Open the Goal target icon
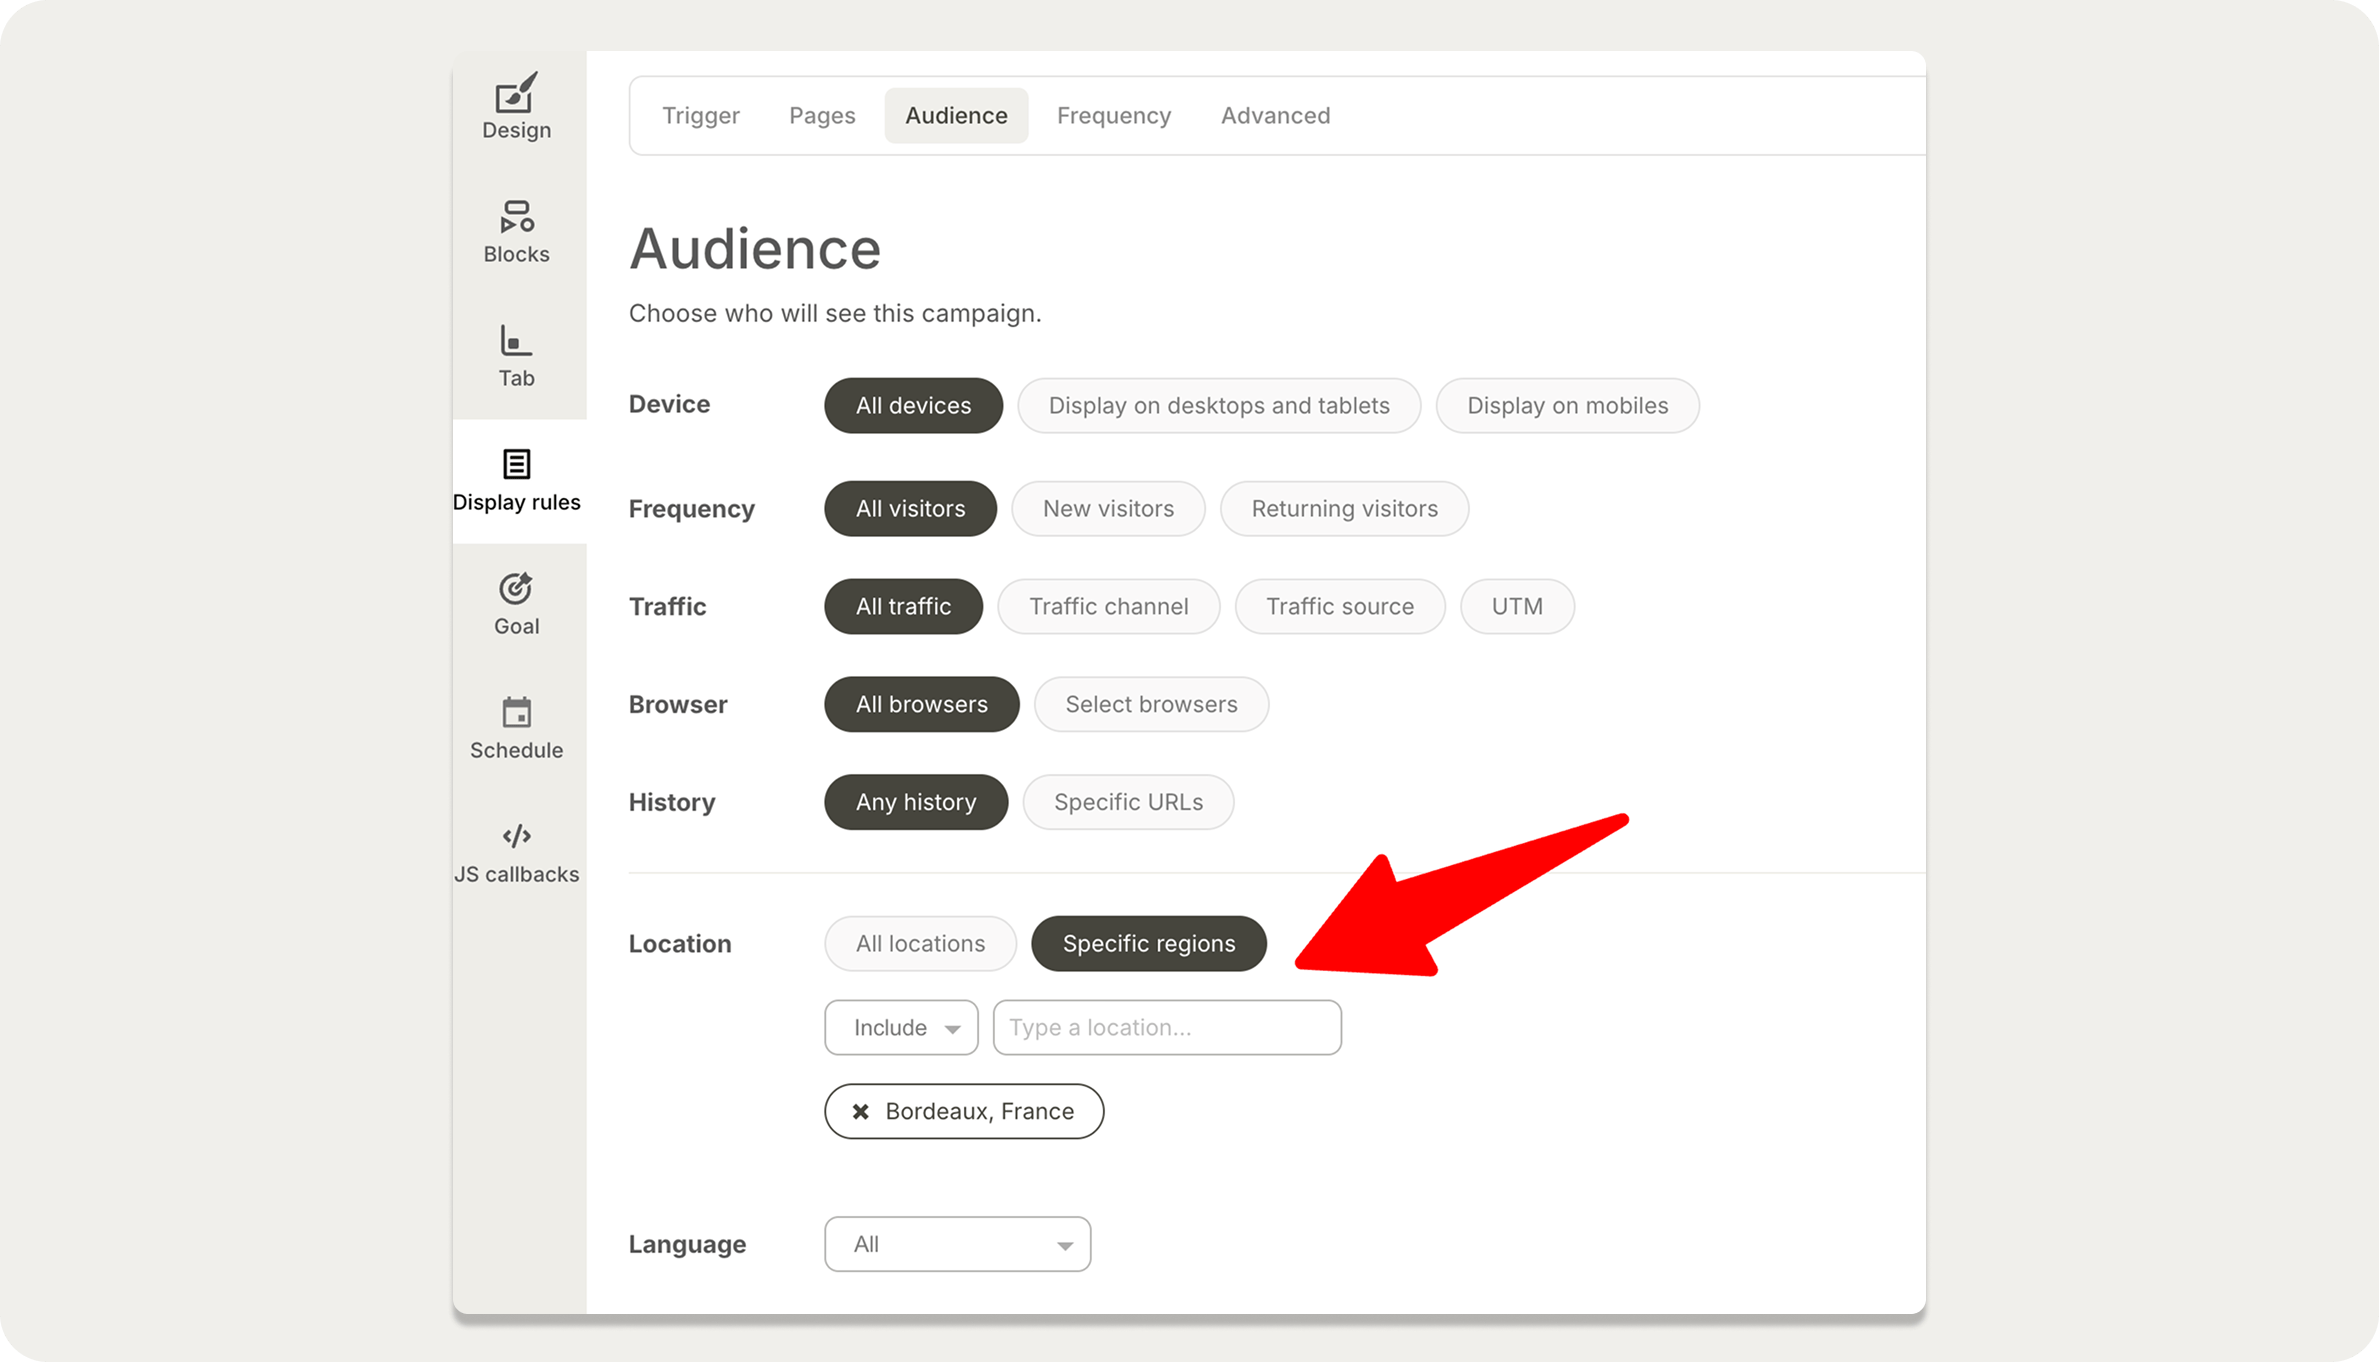Screen dimensions: 2379x1362 pos(516,589)
